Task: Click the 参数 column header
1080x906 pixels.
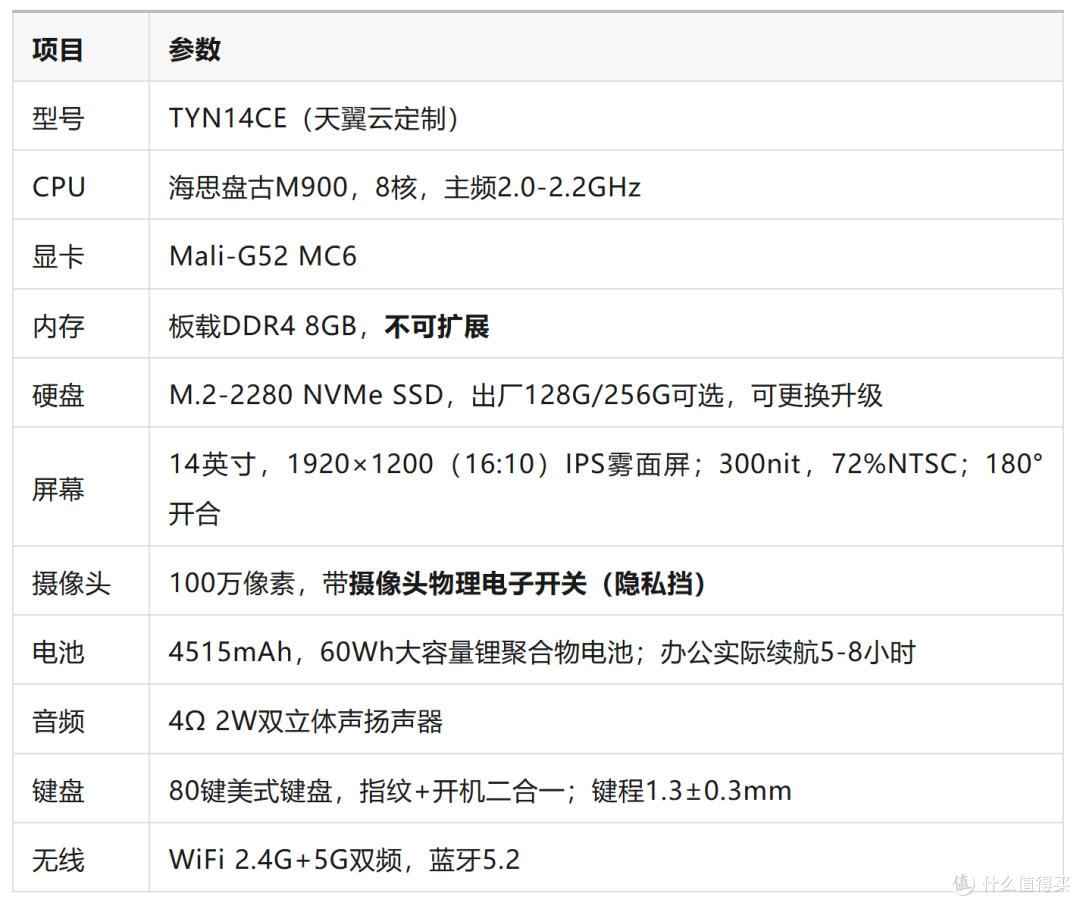Action: tap(194, 50)
